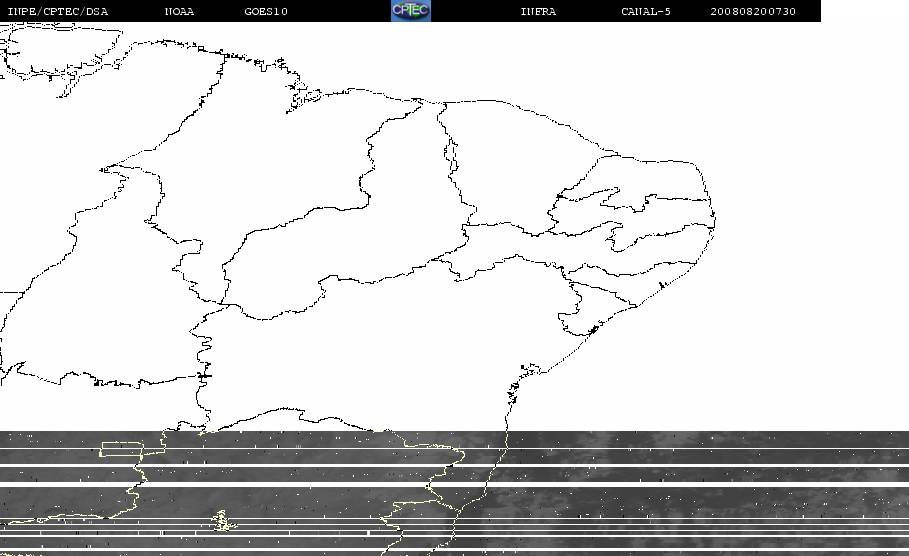The image size is (909, 556).
Task: Select the GOES10 satellite label
Action: pyautogui.click(x=266, y=12)
